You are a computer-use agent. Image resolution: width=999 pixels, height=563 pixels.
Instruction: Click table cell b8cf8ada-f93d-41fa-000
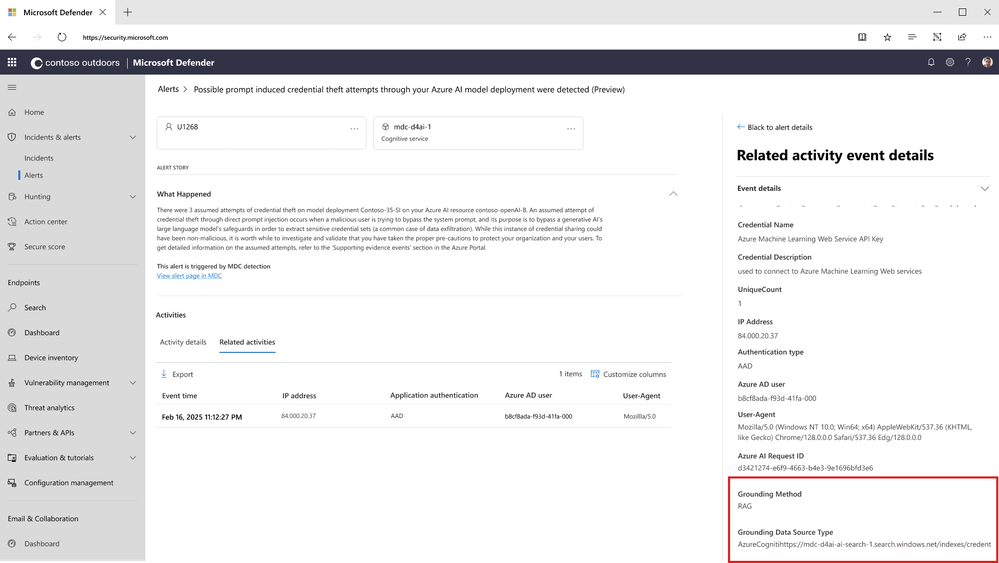[538, 417]
